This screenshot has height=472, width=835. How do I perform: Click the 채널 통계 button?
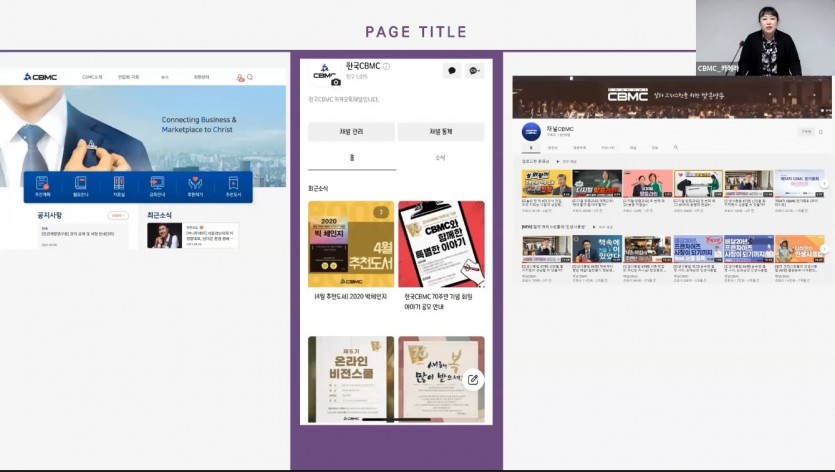pyautogui.click(x=441, y=132)
